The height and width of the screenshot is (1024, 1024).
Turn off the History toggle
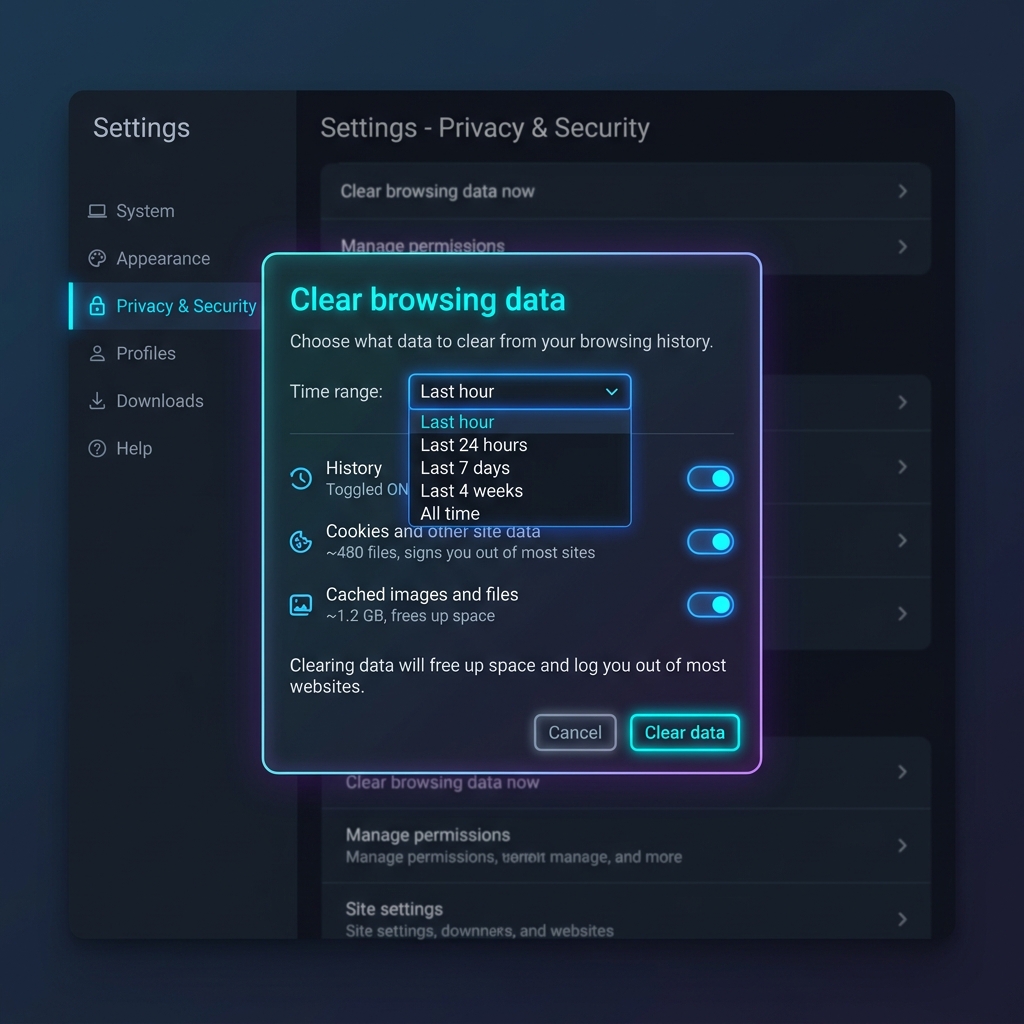[711, 479]
